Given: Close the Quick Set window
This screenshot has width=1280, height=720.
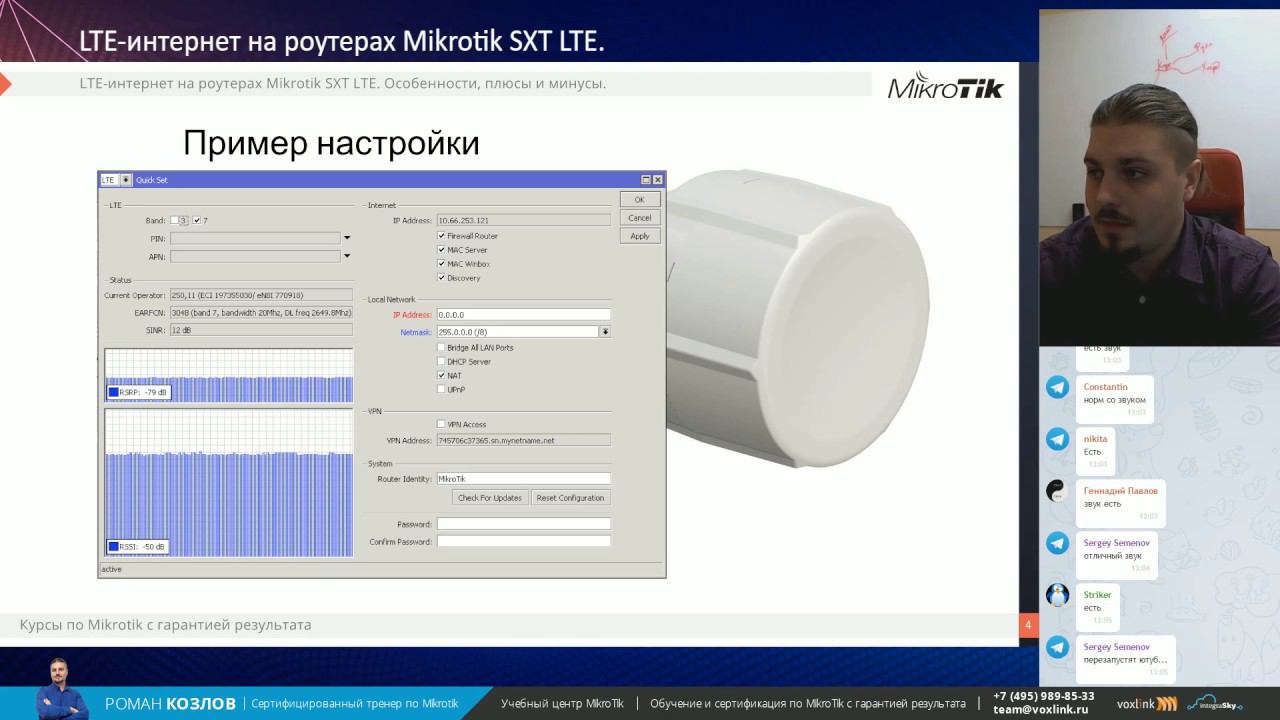Looking at the screenshot, I should click(x=657, y=180).
